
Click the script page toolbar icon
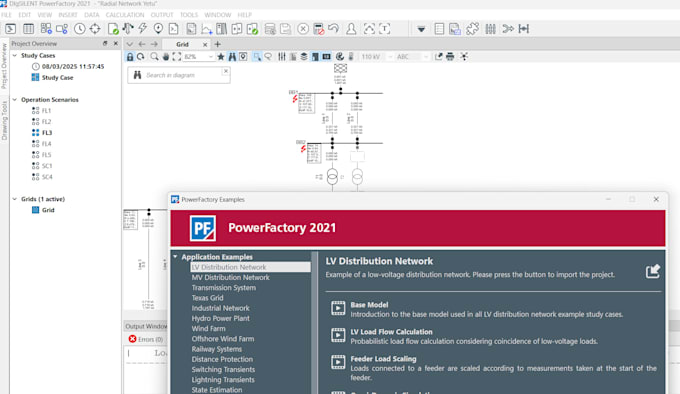(173, 29)
